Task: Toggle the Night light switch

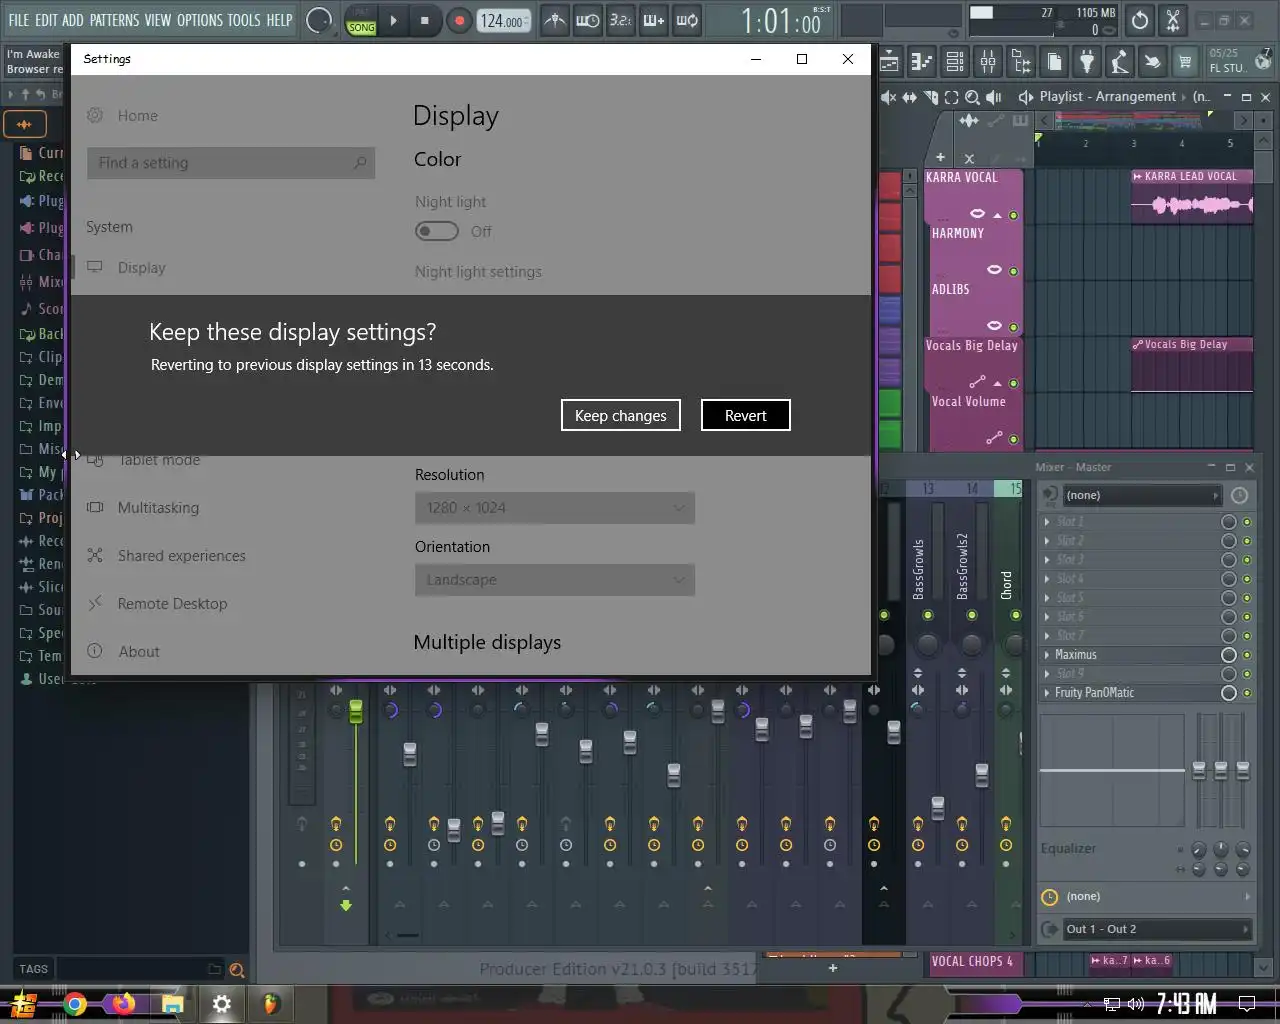Action: click(x=436, y=231)
